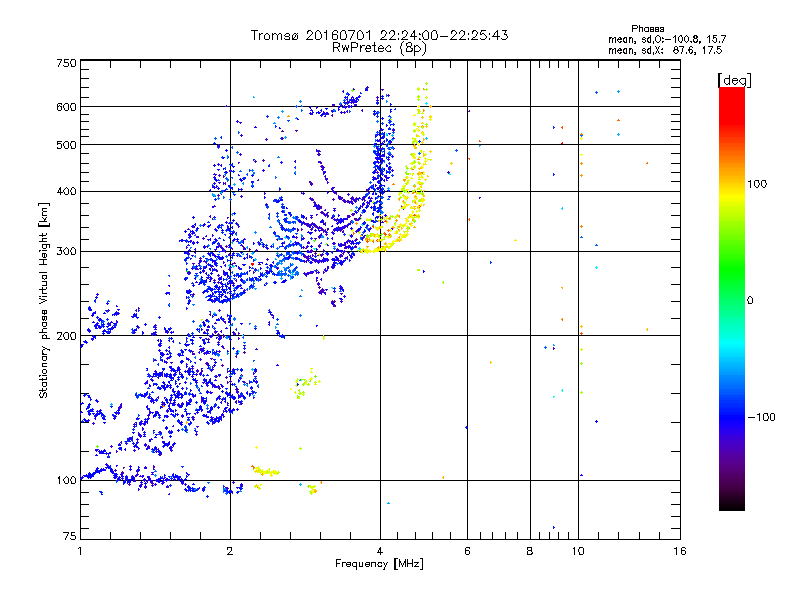This screenshot has width=800, height=600.
Task: Click the phase colorbar gradient
Action: pyautogui.click(x=732, y=298)
